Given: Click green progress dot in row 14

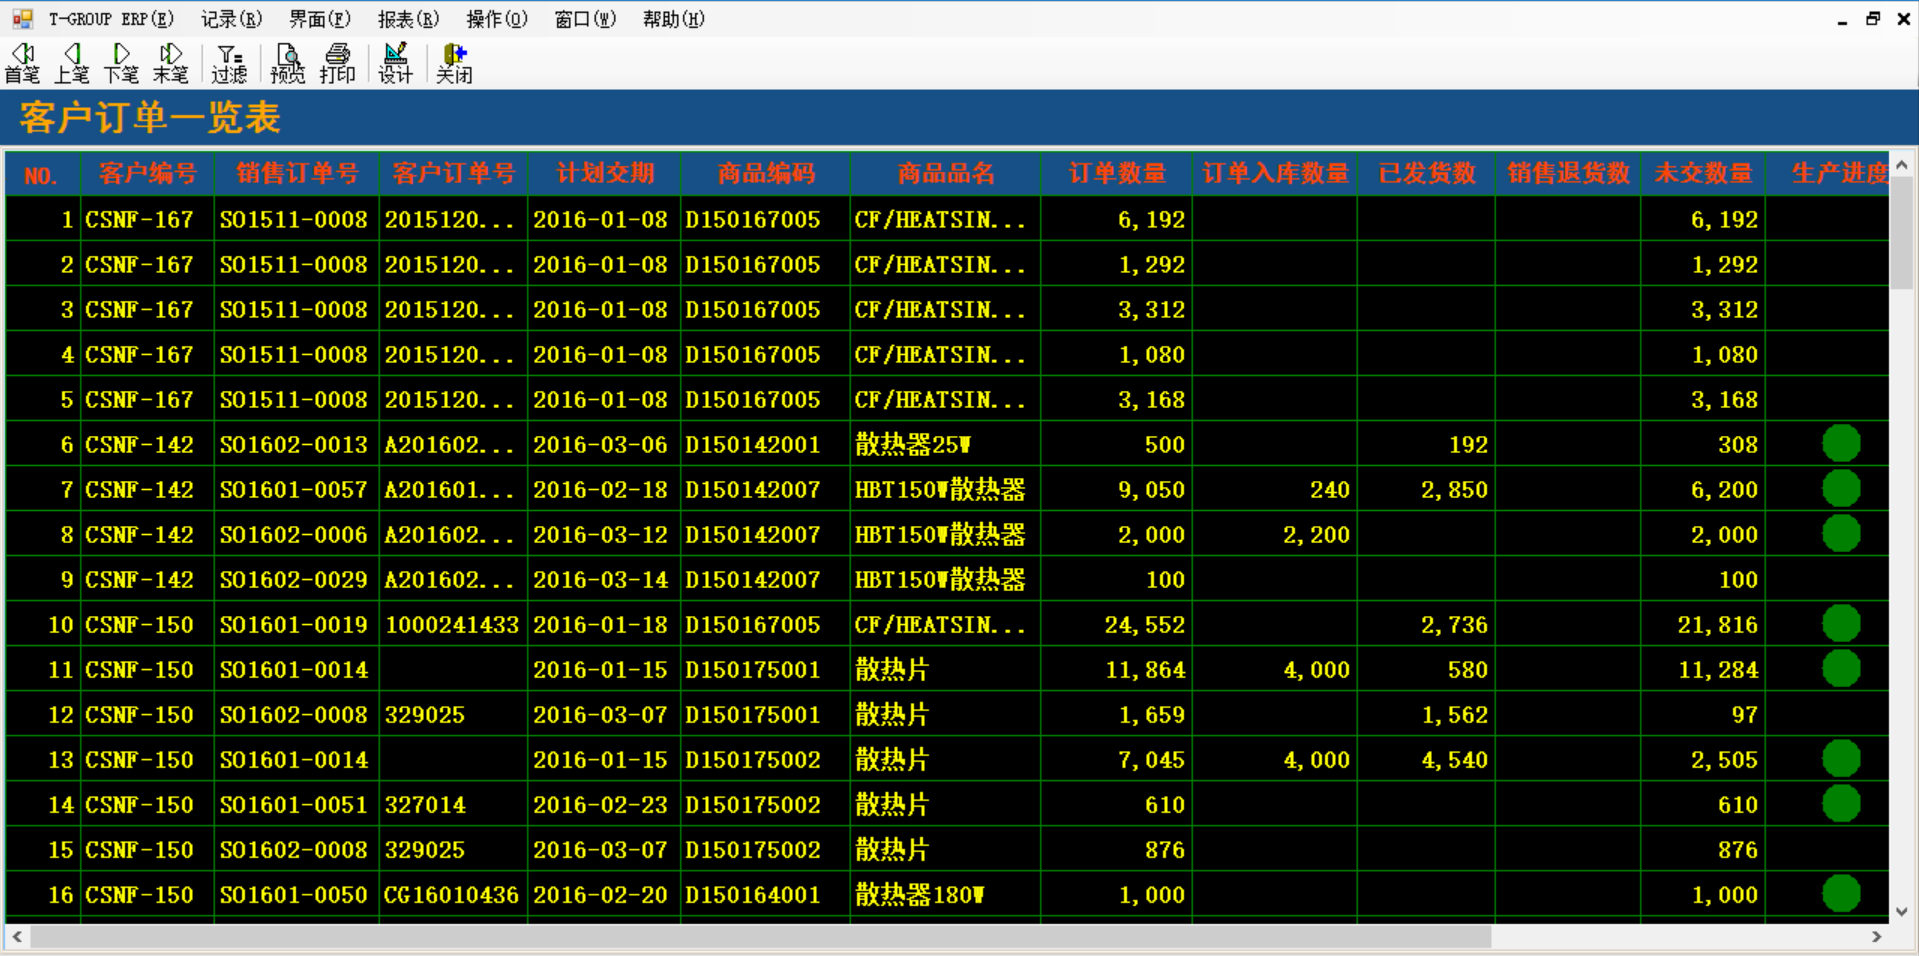Looking at the screenshot, I should [x=1841, y=803].
